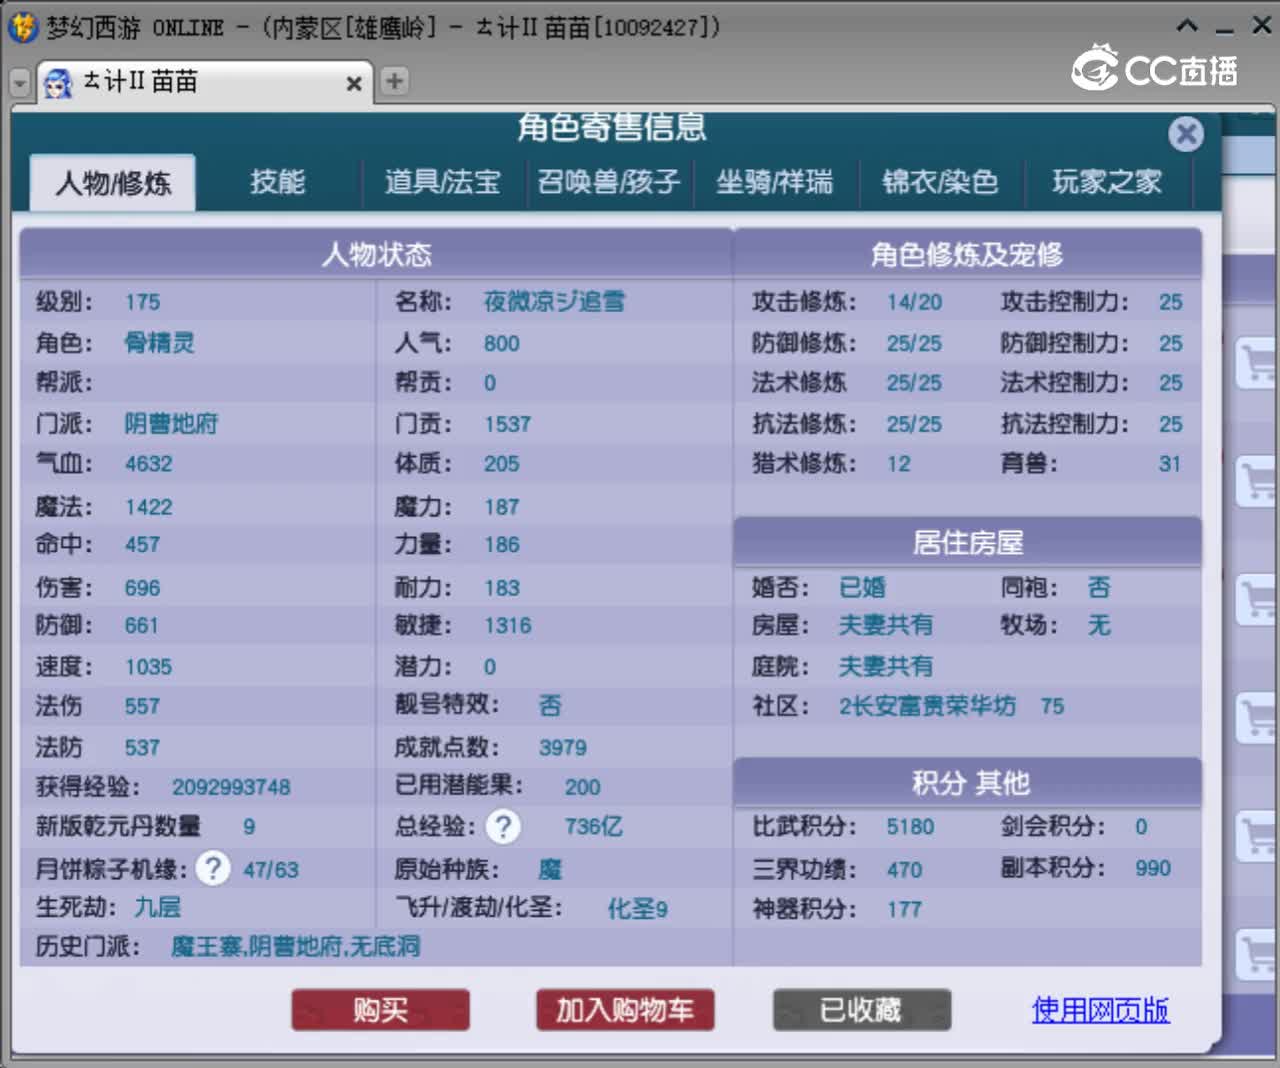Click the 获得经验 value 2092993748
The image size is (1280, 1068).
[231, 787]
